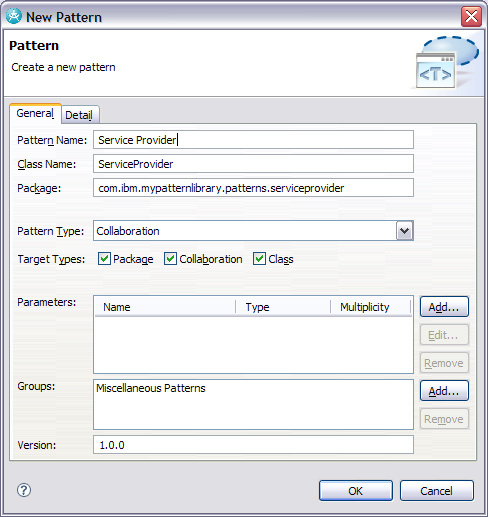Screen dimensions: 488x517
Task: Cancel the new pattern dialog
Action: click(437, 491)
